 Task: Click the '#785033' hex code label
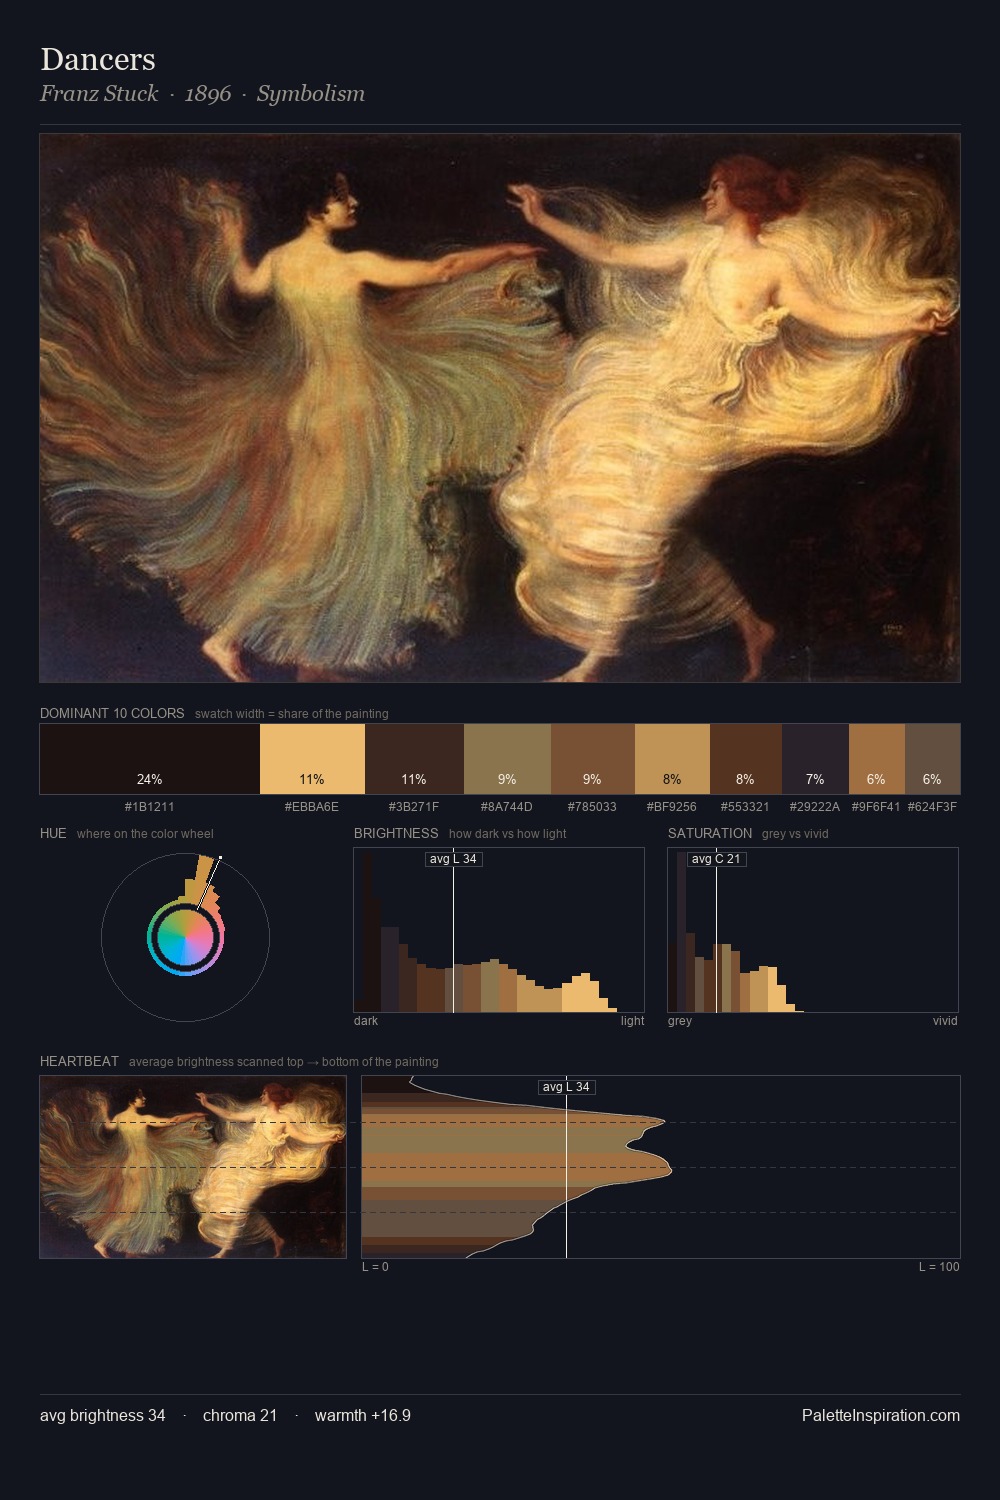(x=593, y=807)
